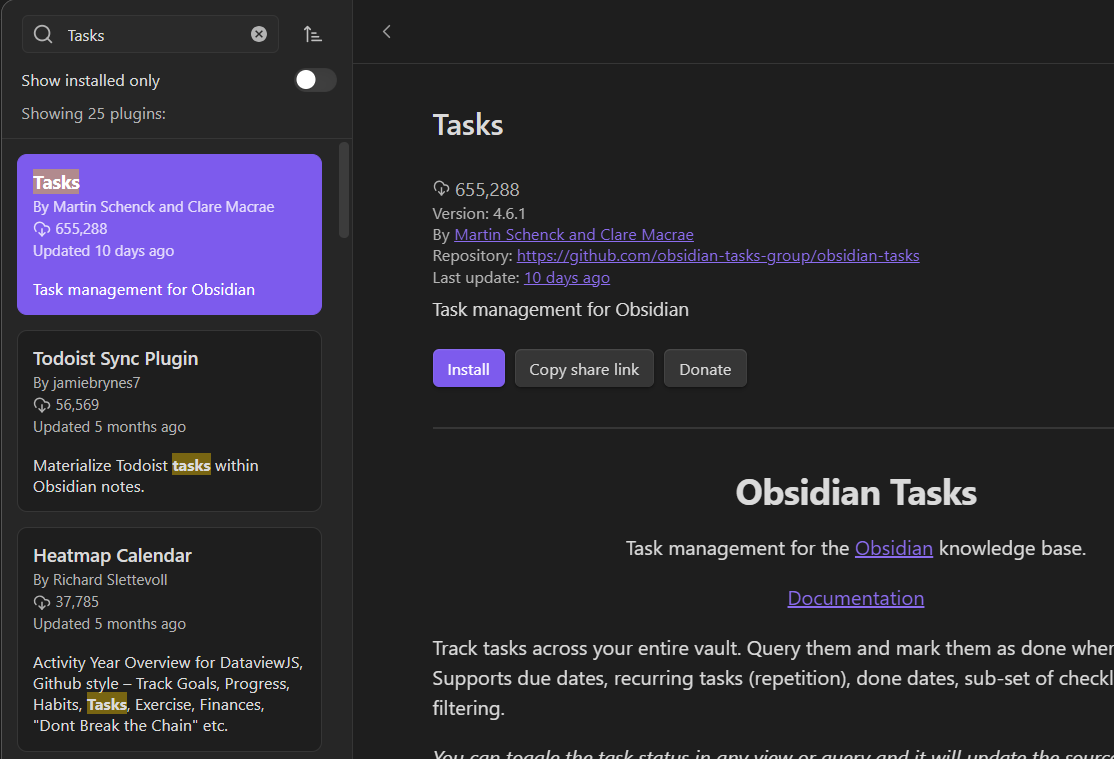Click 'Materialize Todoist tasks within' description
This screenshot has width=1114, height=759.
[x=146, y=465]
